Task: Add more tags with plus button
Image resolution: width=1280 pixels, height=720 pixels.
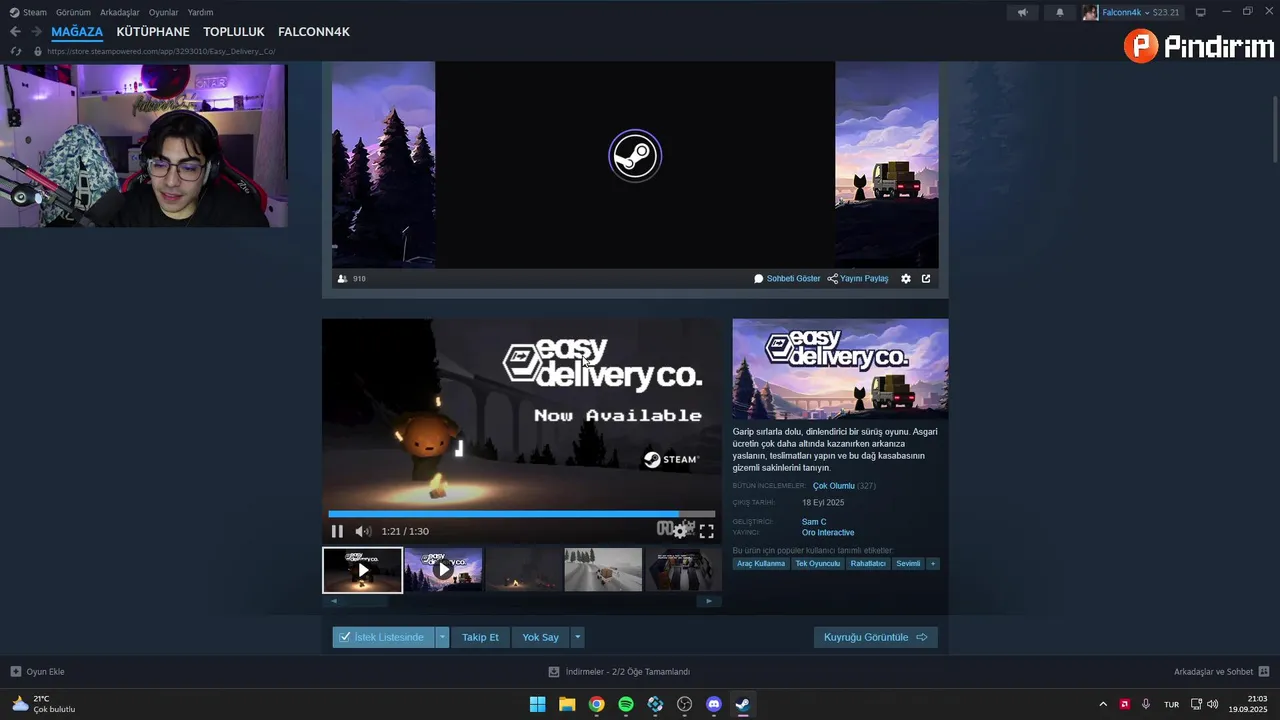Action: (932, 564)
